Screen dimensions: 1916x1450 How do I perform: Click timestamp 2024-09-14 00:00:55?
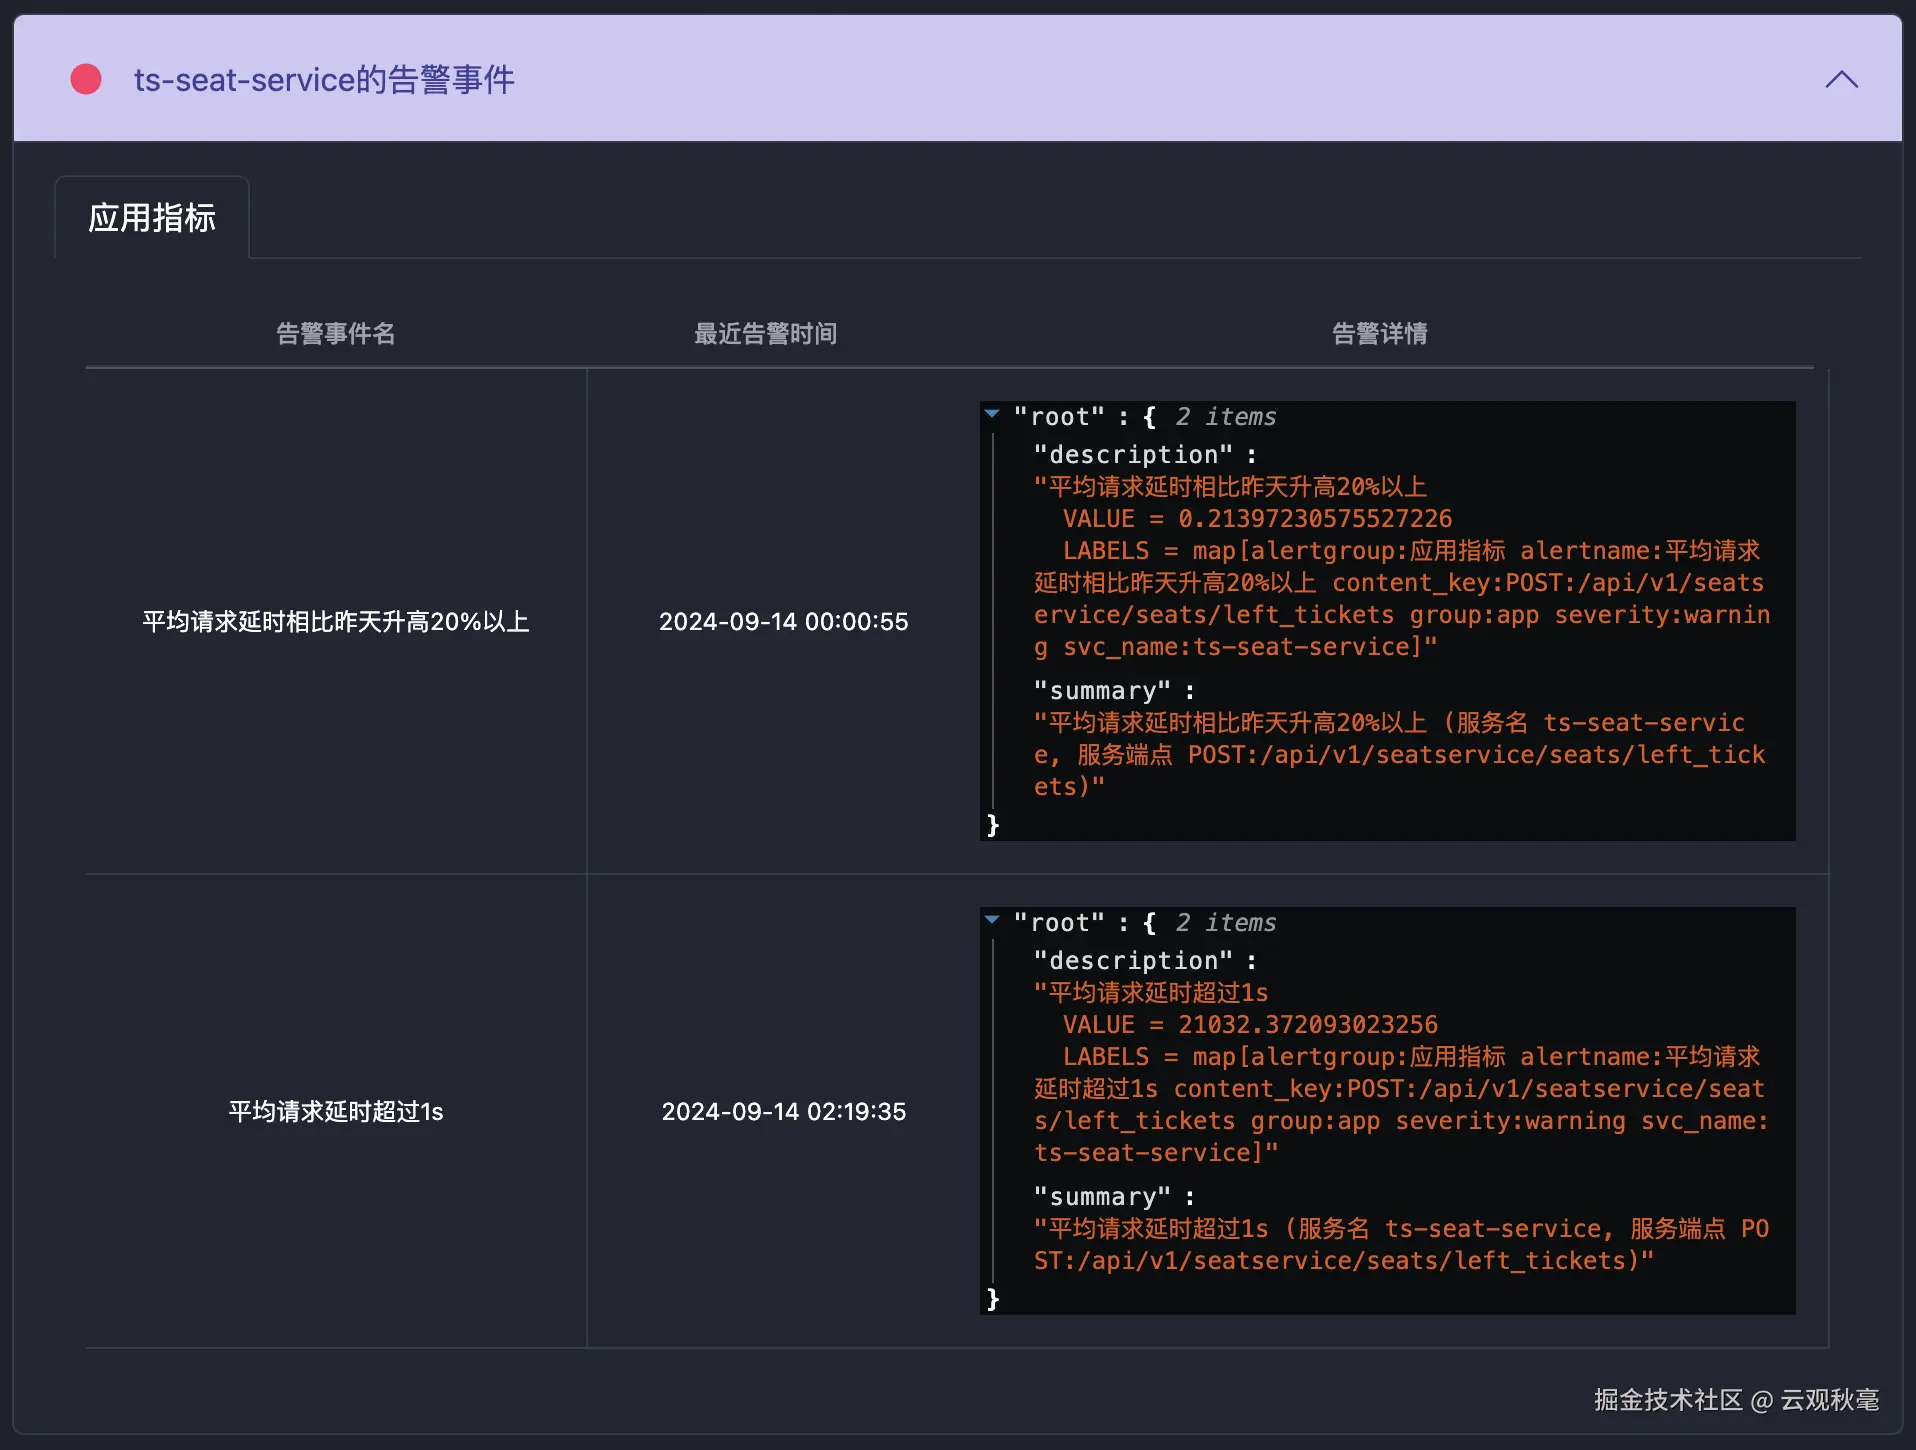tap(784, 622)
